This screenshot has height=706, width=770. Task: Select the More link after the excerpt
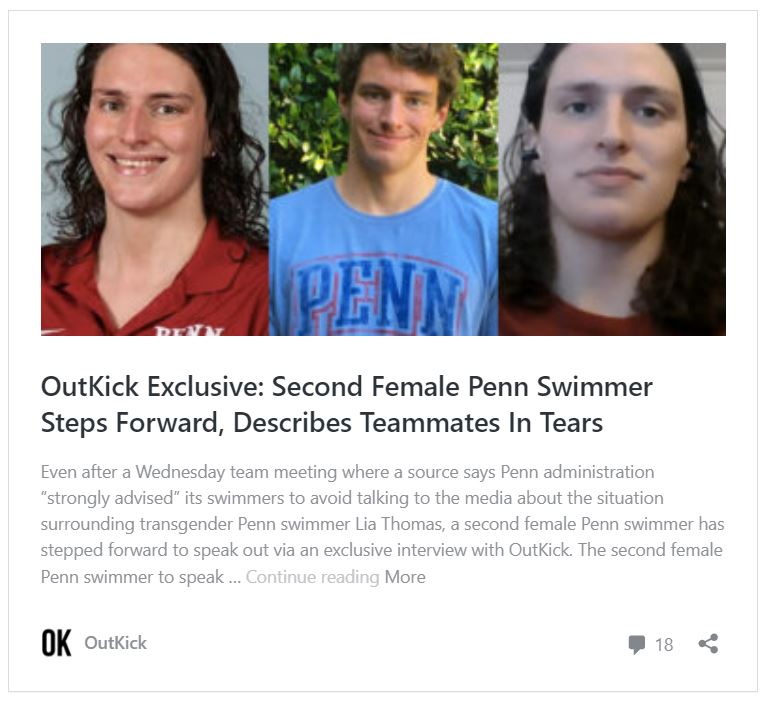(405, 577)
